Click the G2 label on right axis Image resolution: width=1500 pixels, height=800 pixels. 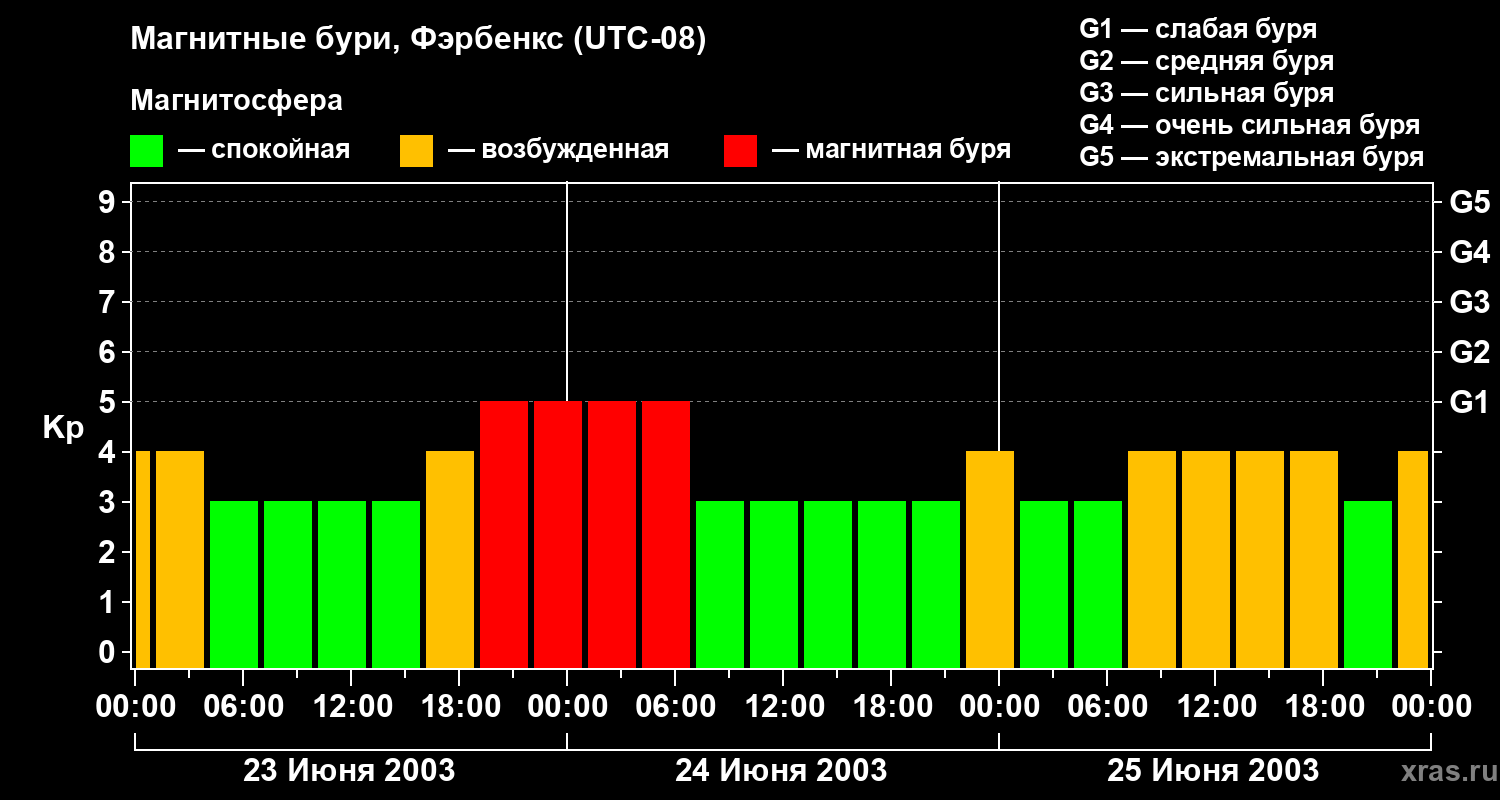click(x=1469, y=352)
